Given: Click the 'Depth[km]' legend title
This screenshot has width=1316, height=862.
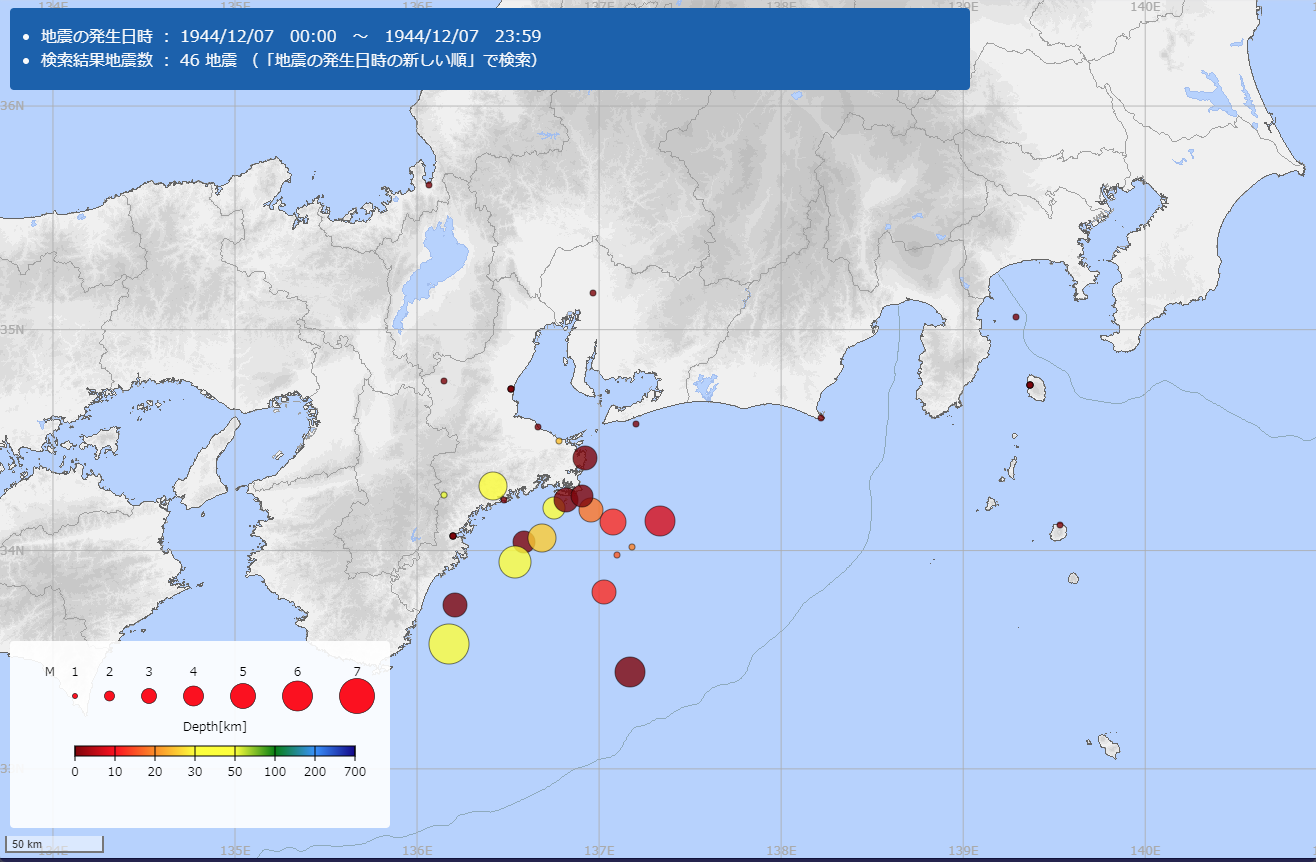Looking at the screenshot, I should point(215,726).
